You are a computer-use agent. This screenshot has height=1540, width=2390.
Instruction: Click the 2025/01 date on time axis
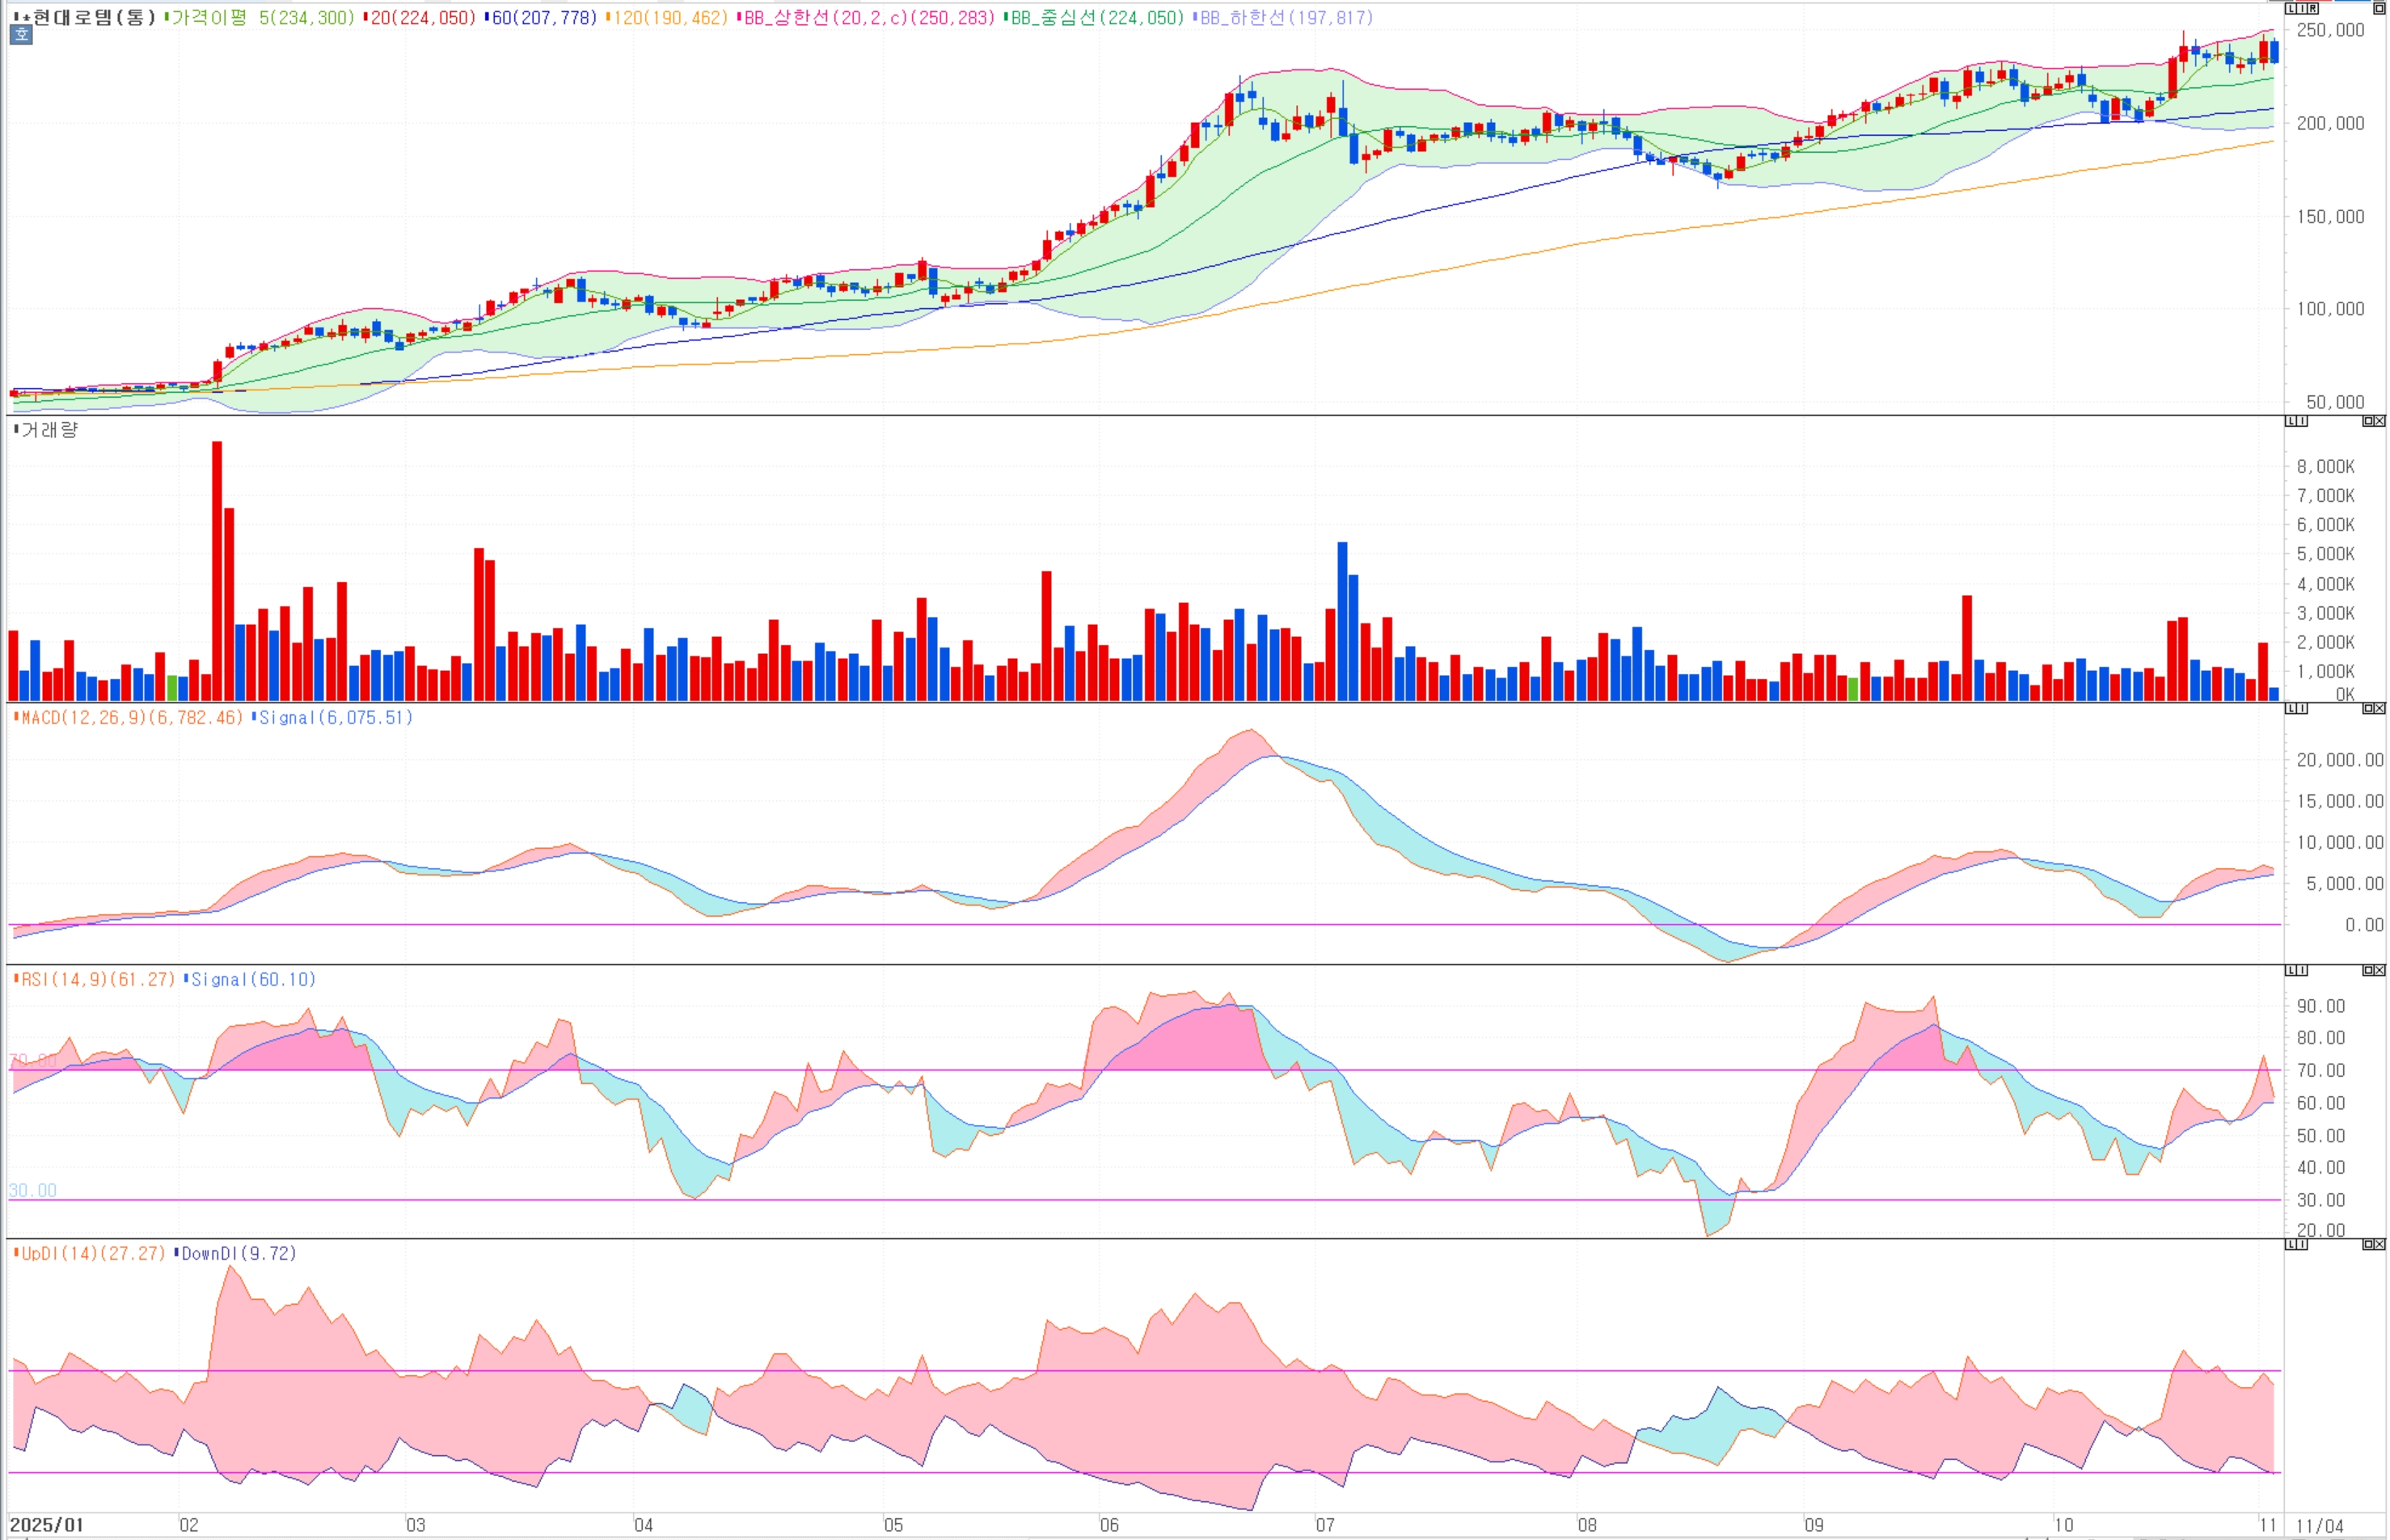point(46,1524)
